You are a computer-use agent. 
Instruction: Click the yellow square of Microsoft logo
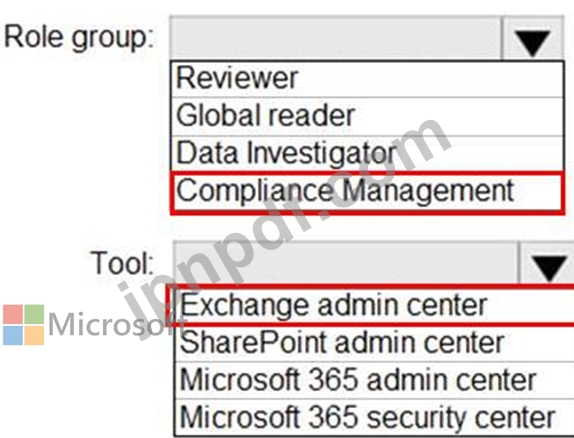click(34, 335)
